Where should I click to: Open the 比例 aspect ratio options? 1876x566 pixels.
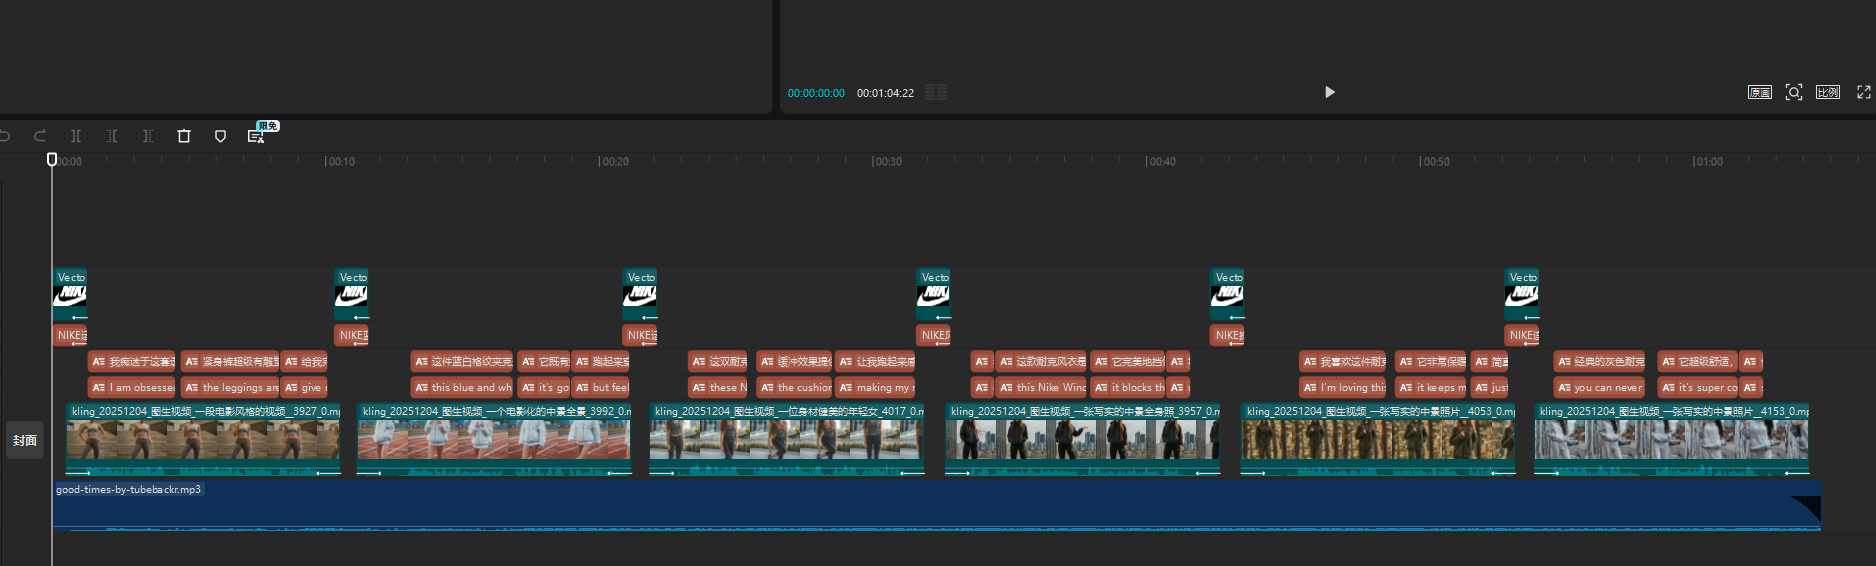1828,92
